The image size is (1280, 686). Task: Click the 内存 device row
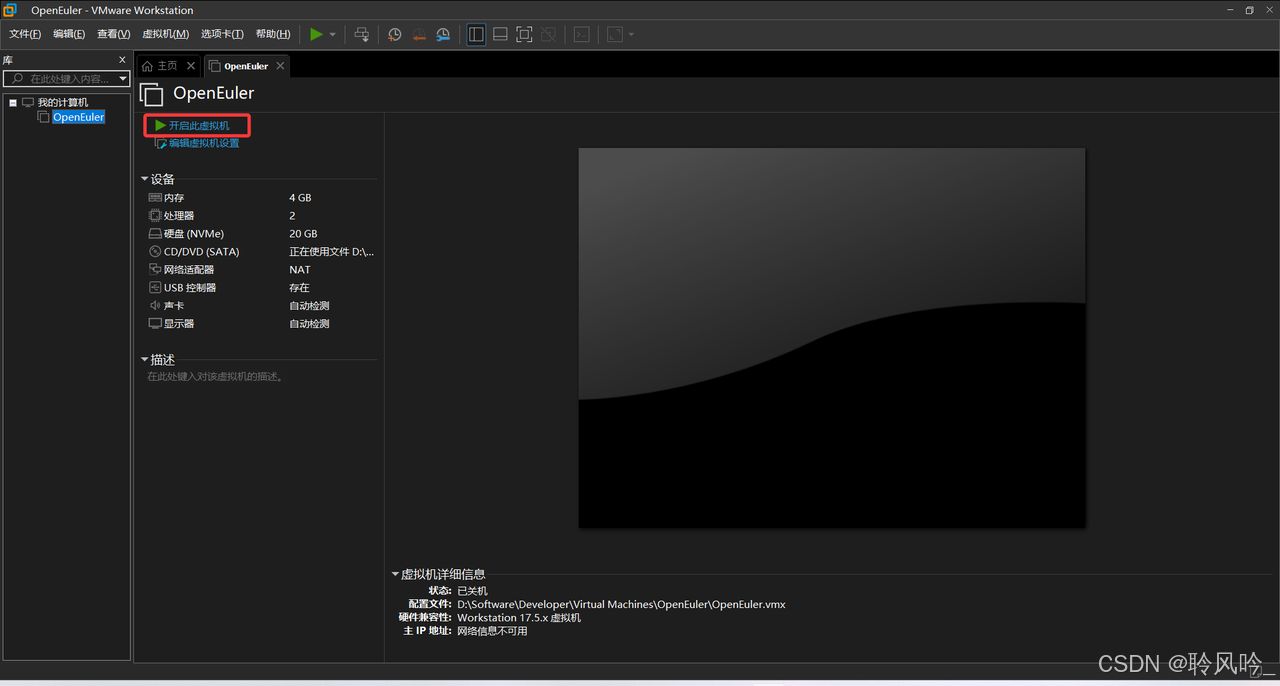point(262,198)
